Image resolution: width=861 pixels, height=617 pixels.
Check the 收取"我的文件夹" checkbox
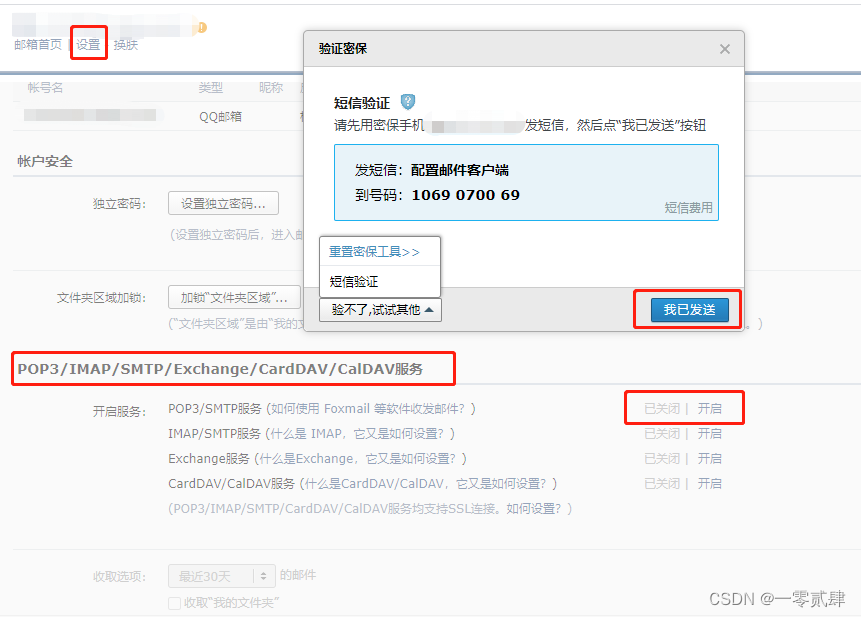click(175, 603)
